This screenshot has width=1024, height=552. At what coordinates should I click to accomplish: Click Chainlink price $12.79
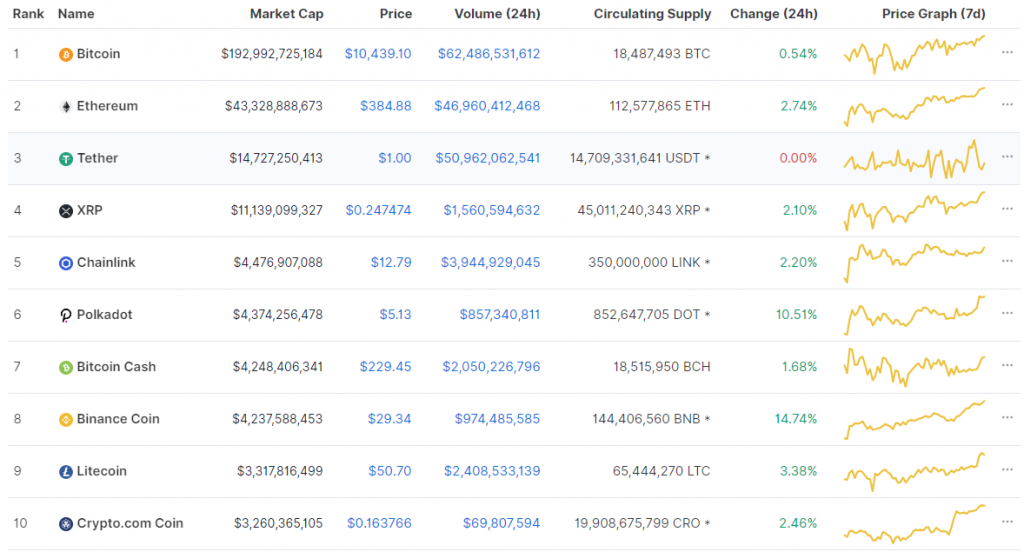coord(391,263)
